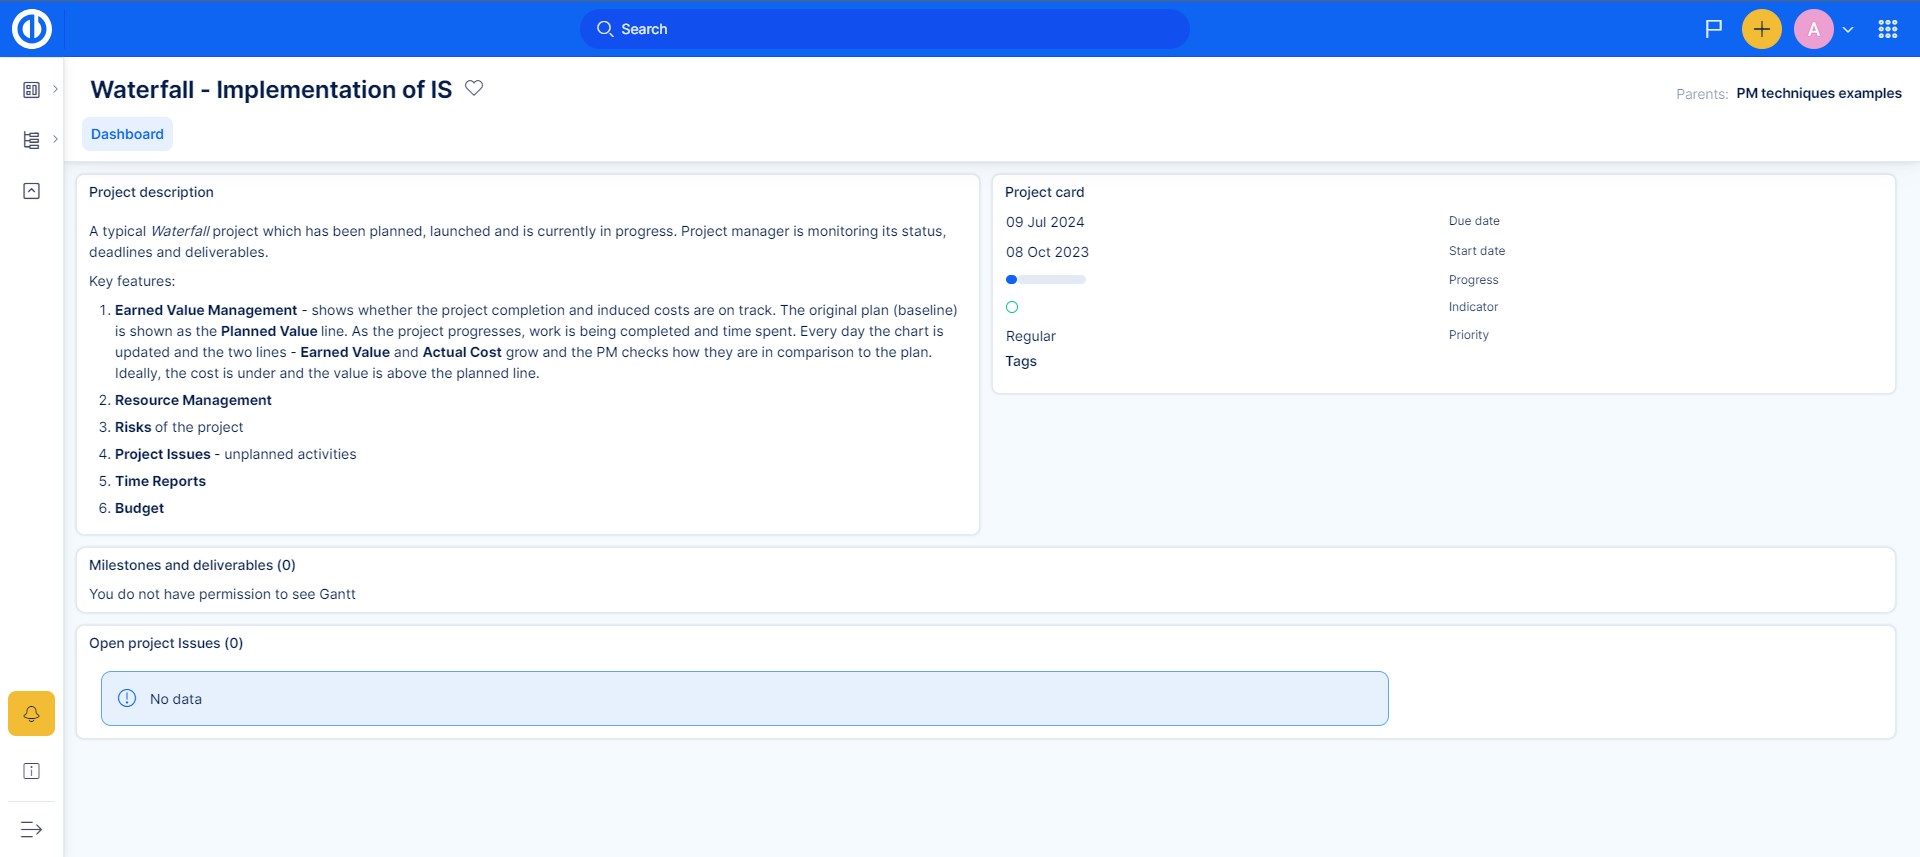
Task: Open the flag activity icon in header
Action: click(1713, 29)
